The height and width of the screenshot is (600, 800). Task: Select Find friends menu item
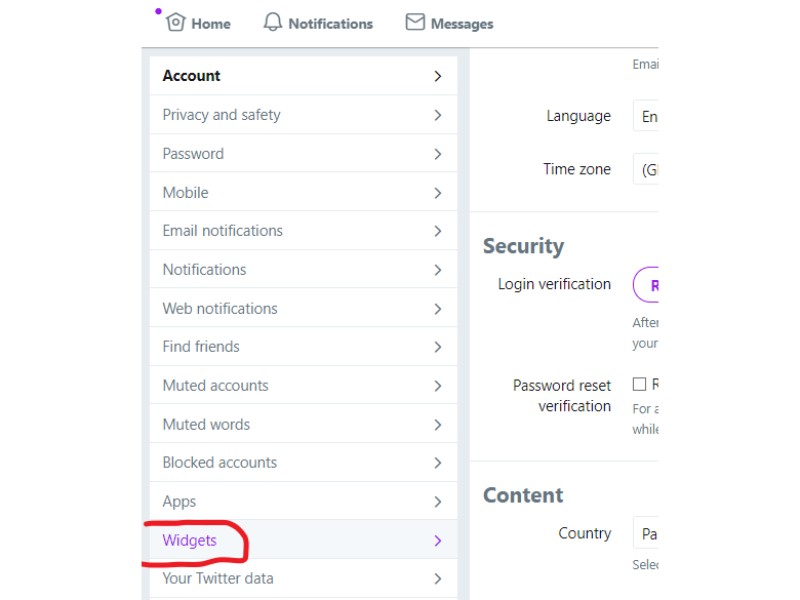304,346
